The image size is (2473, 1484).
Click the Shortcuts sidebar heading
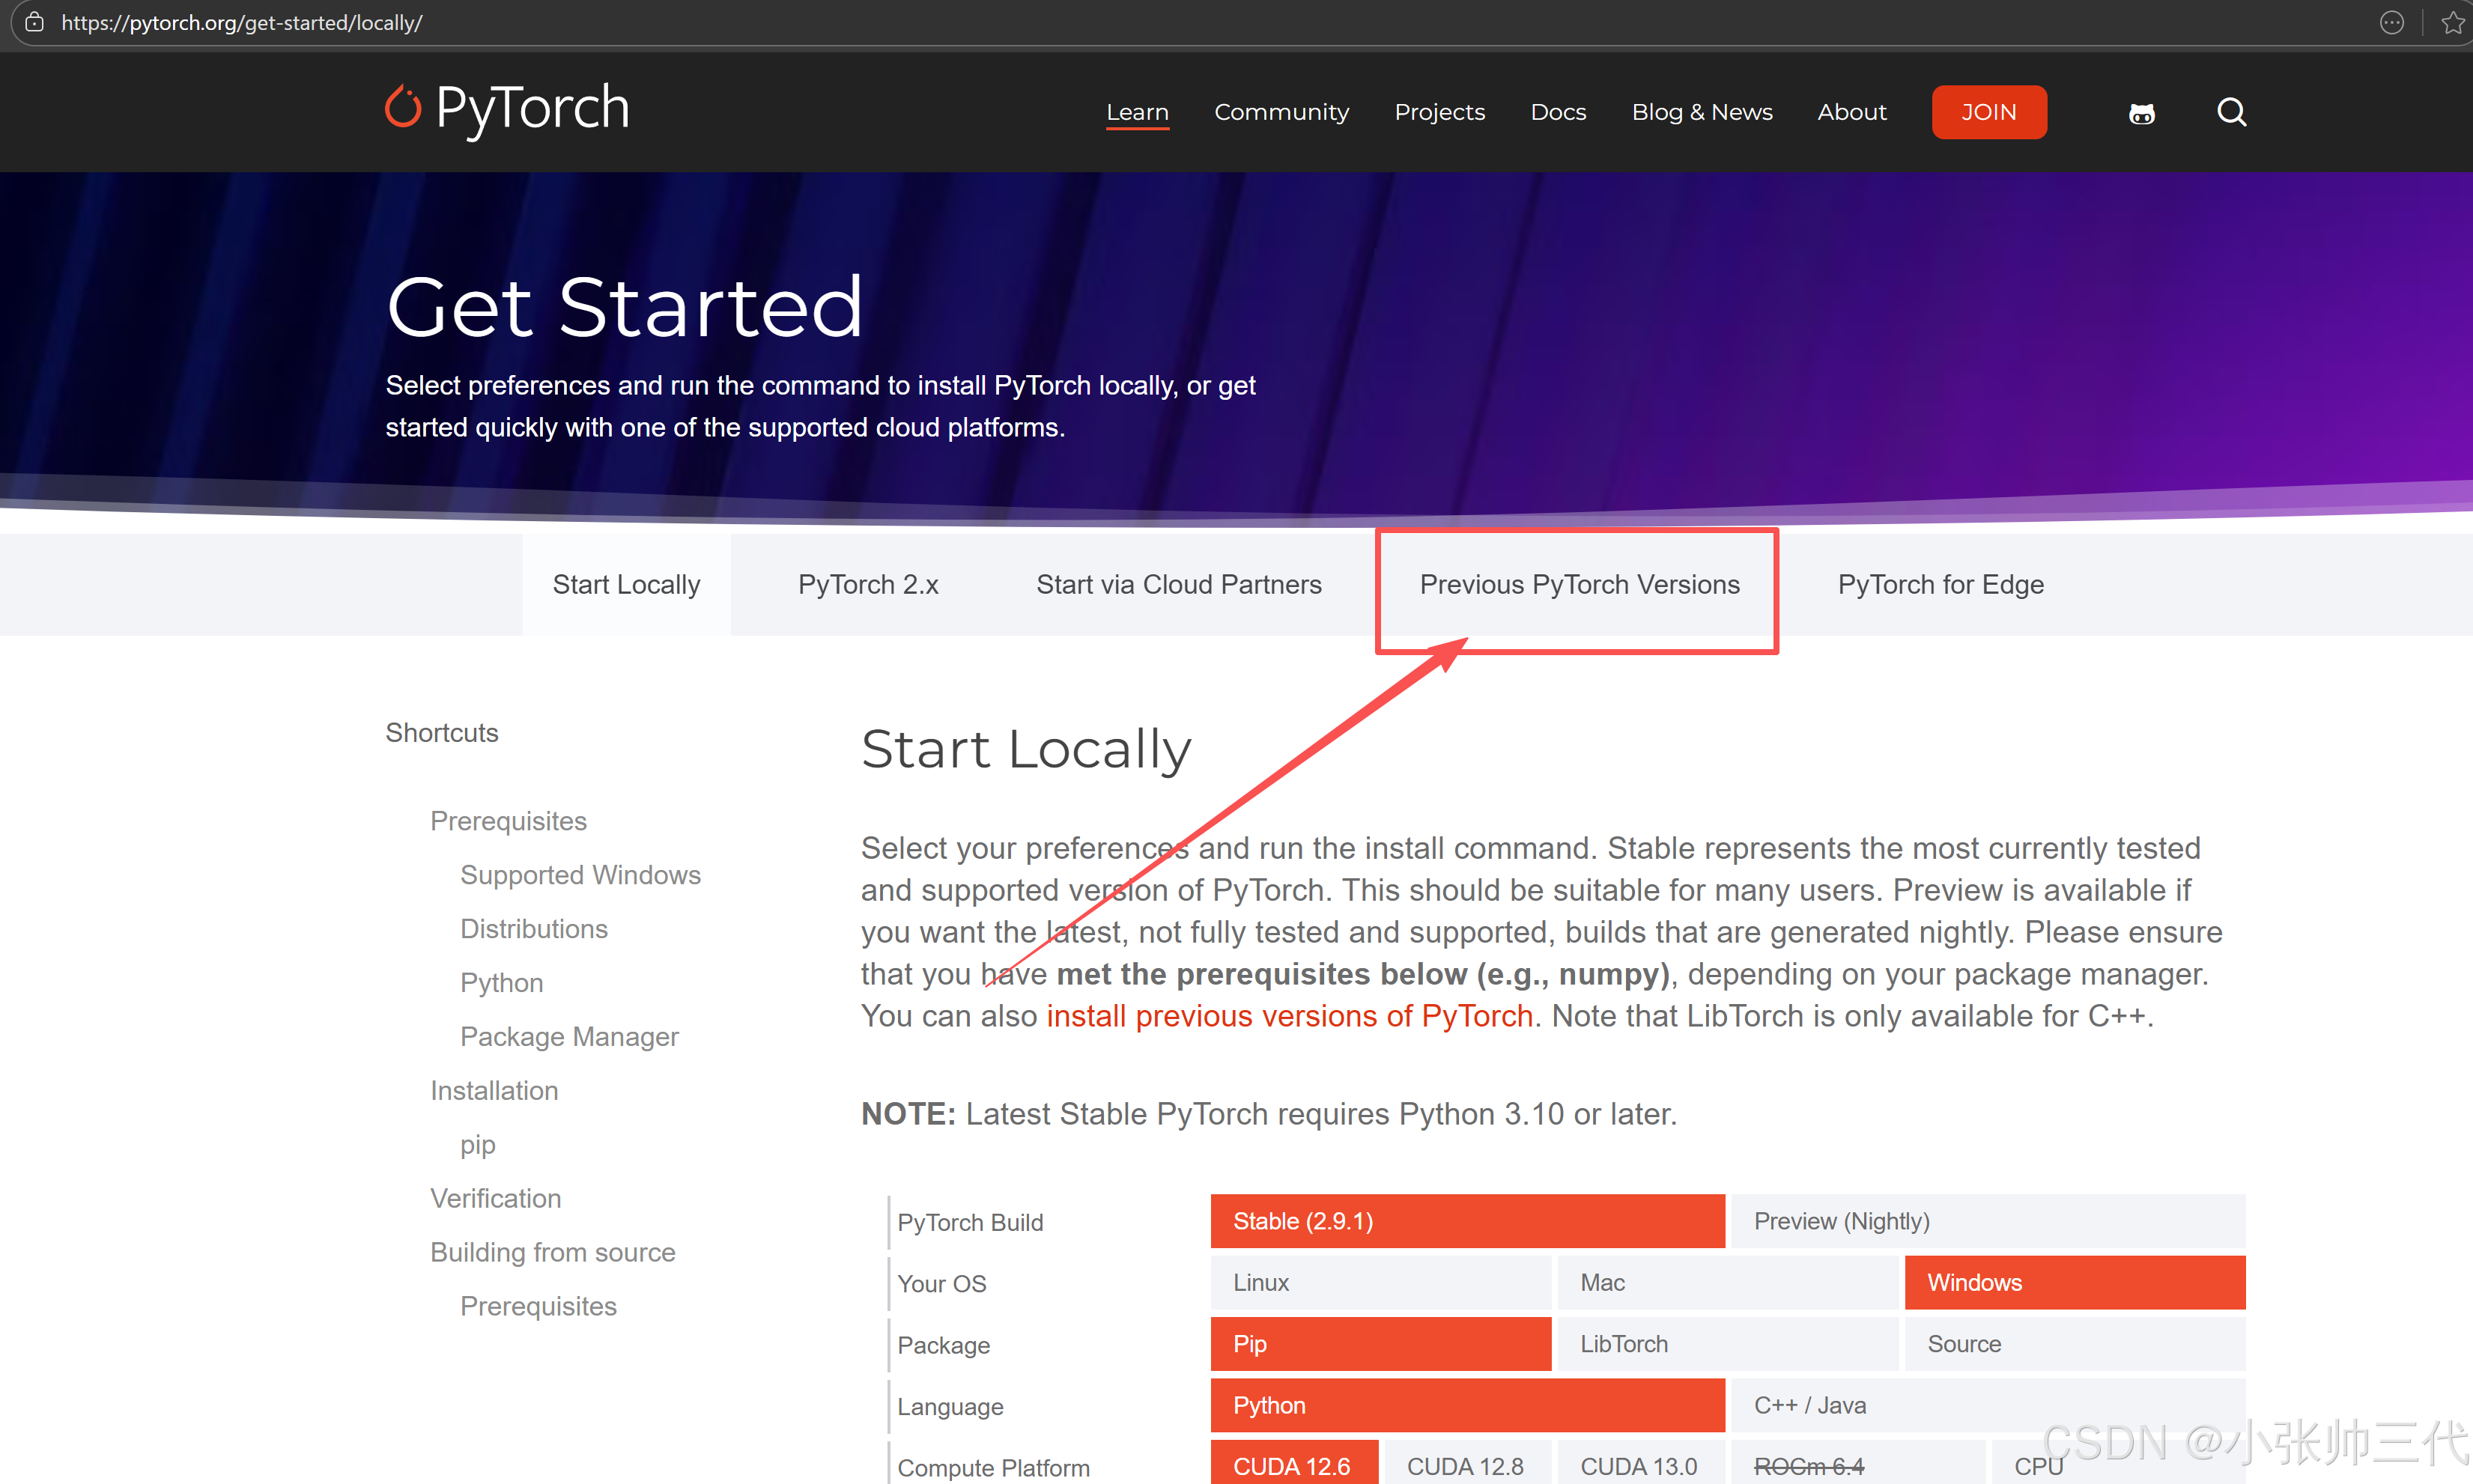[x=442, y=733]
